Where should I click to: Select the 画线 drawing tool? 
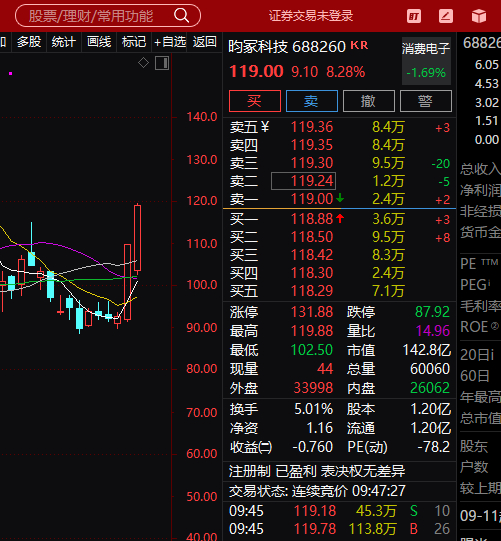pos(99,42)
